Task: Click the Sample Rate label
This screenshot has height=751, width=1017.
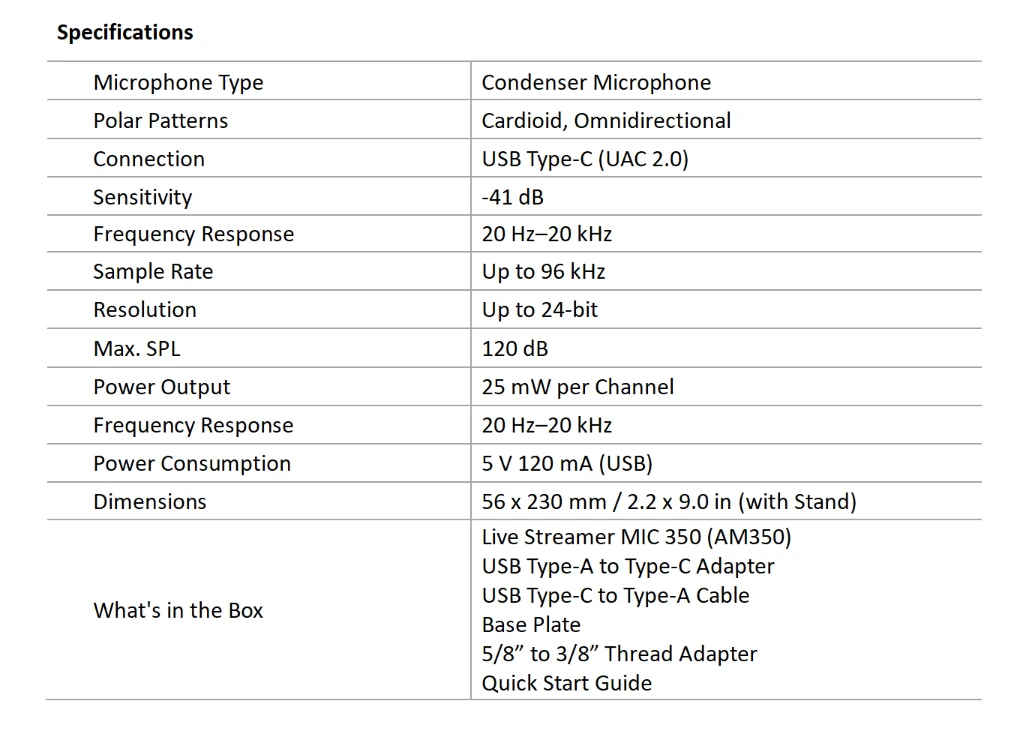Action: 153,272
